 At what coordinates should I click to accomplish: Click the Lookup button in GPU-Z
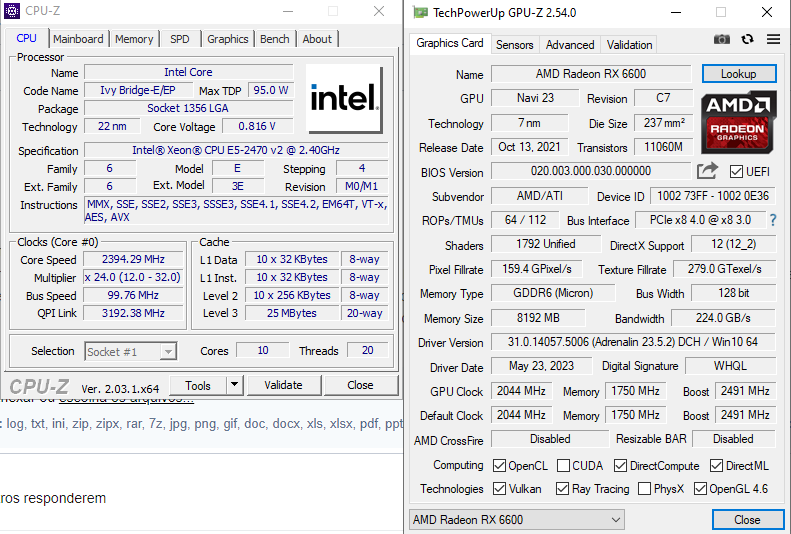[x=739, y=74]
